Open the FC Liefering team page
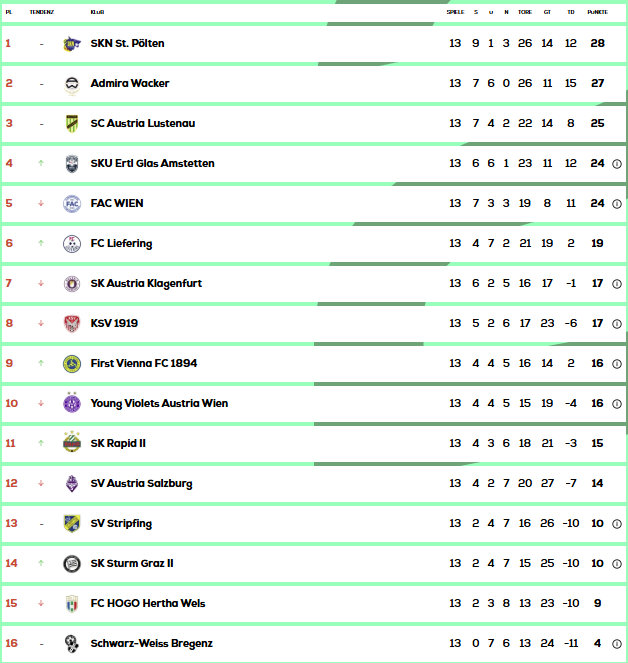628x663 pixels. pos(121,243)
